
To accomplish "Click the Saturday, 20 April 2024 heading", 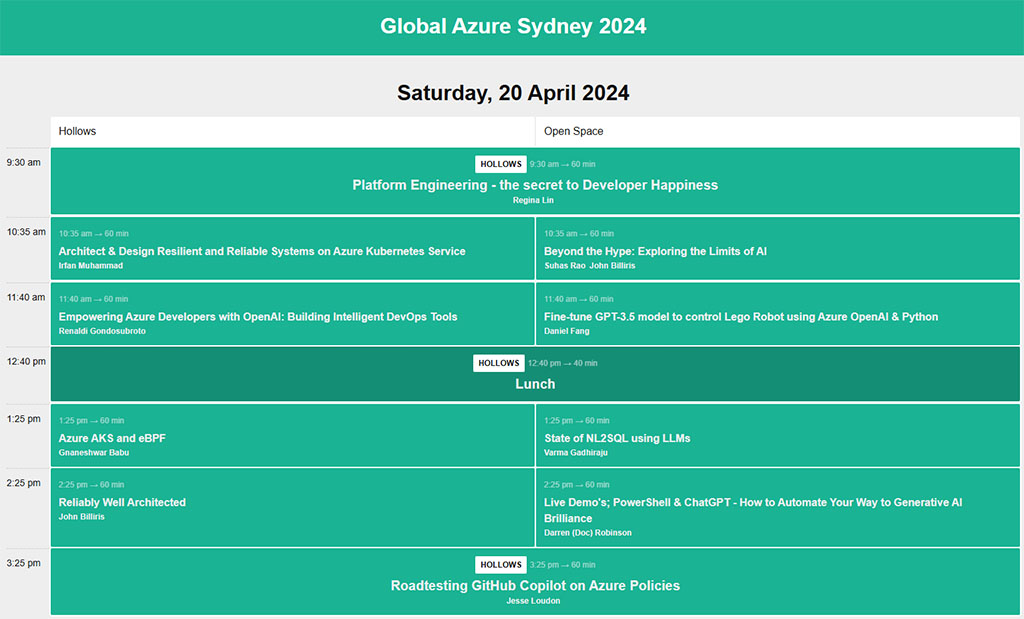I will tap(513, 93).
